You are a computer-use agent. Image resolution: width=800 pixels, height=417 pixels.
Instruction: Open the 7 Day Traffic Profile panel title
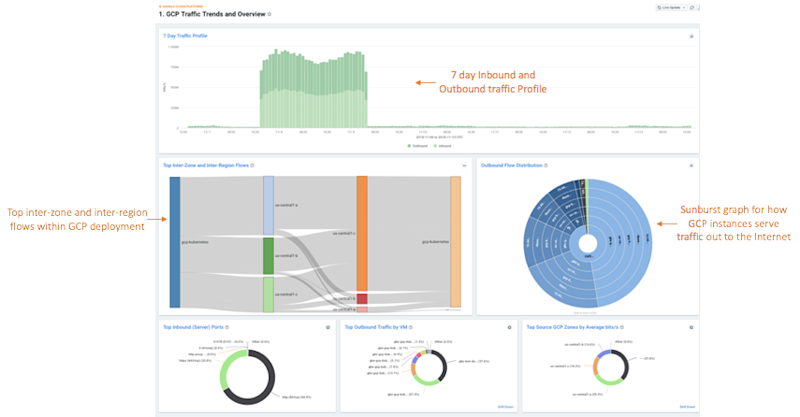point(185,36)
